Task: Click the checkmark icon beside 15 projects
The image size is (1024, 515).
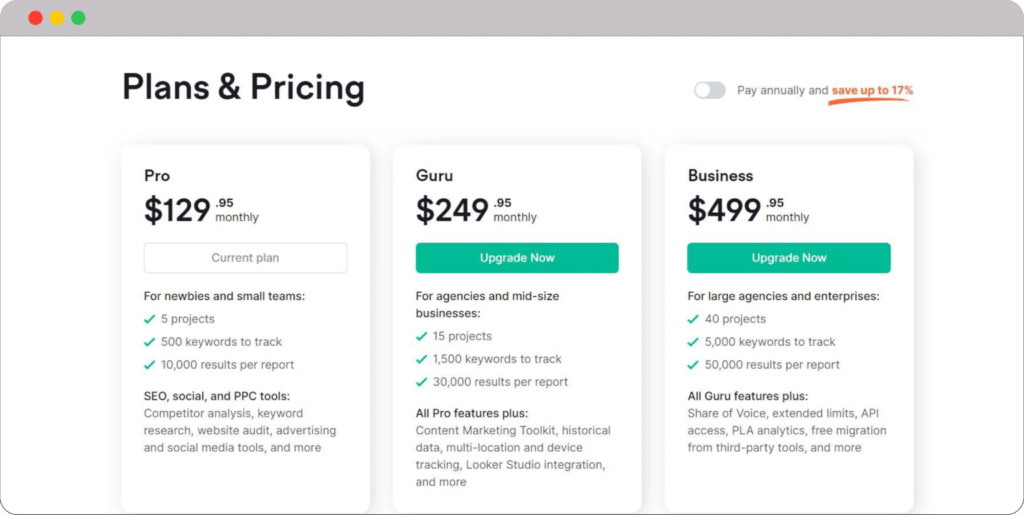Action: pos(421,337)
